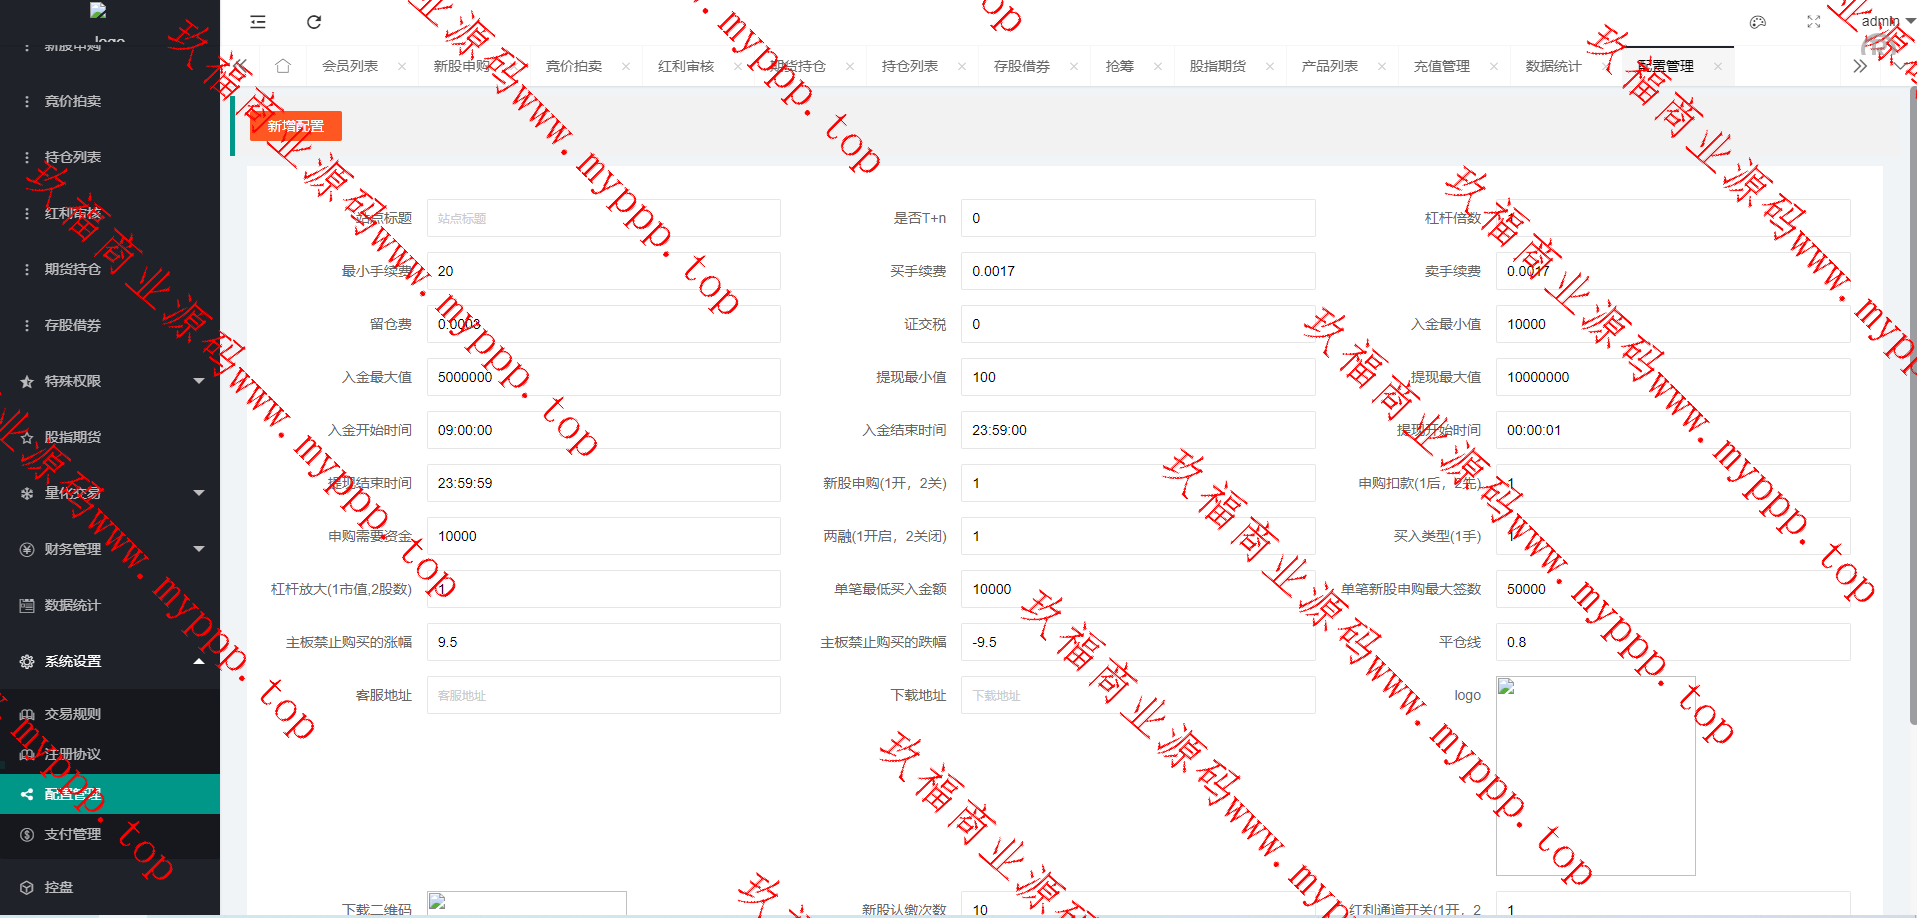Collapse the 系统设置 sidebar menu
This screenshot has height=918, width=1917.
click(110, 661)
